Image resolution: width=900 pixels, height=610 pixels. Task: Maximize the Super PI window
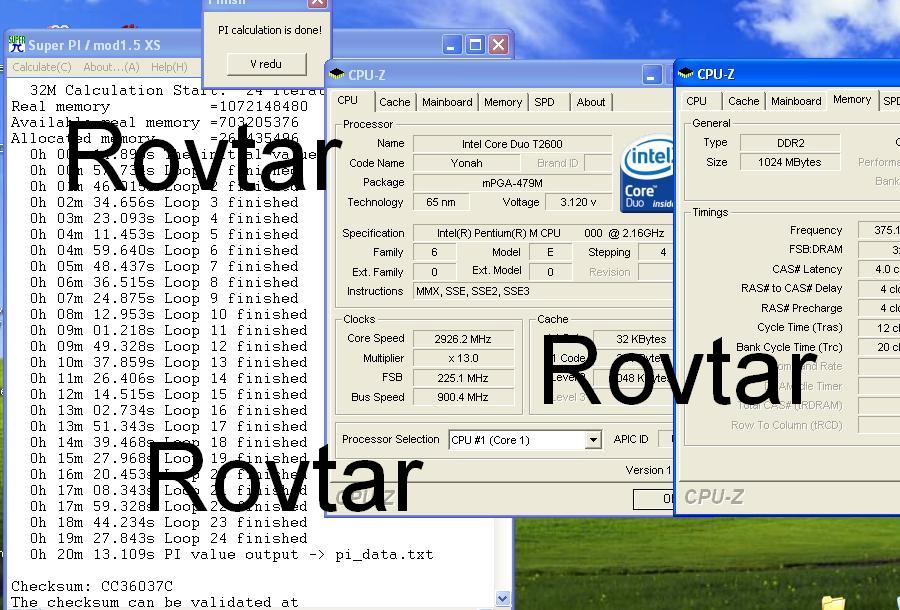click(x=475, y=45)
